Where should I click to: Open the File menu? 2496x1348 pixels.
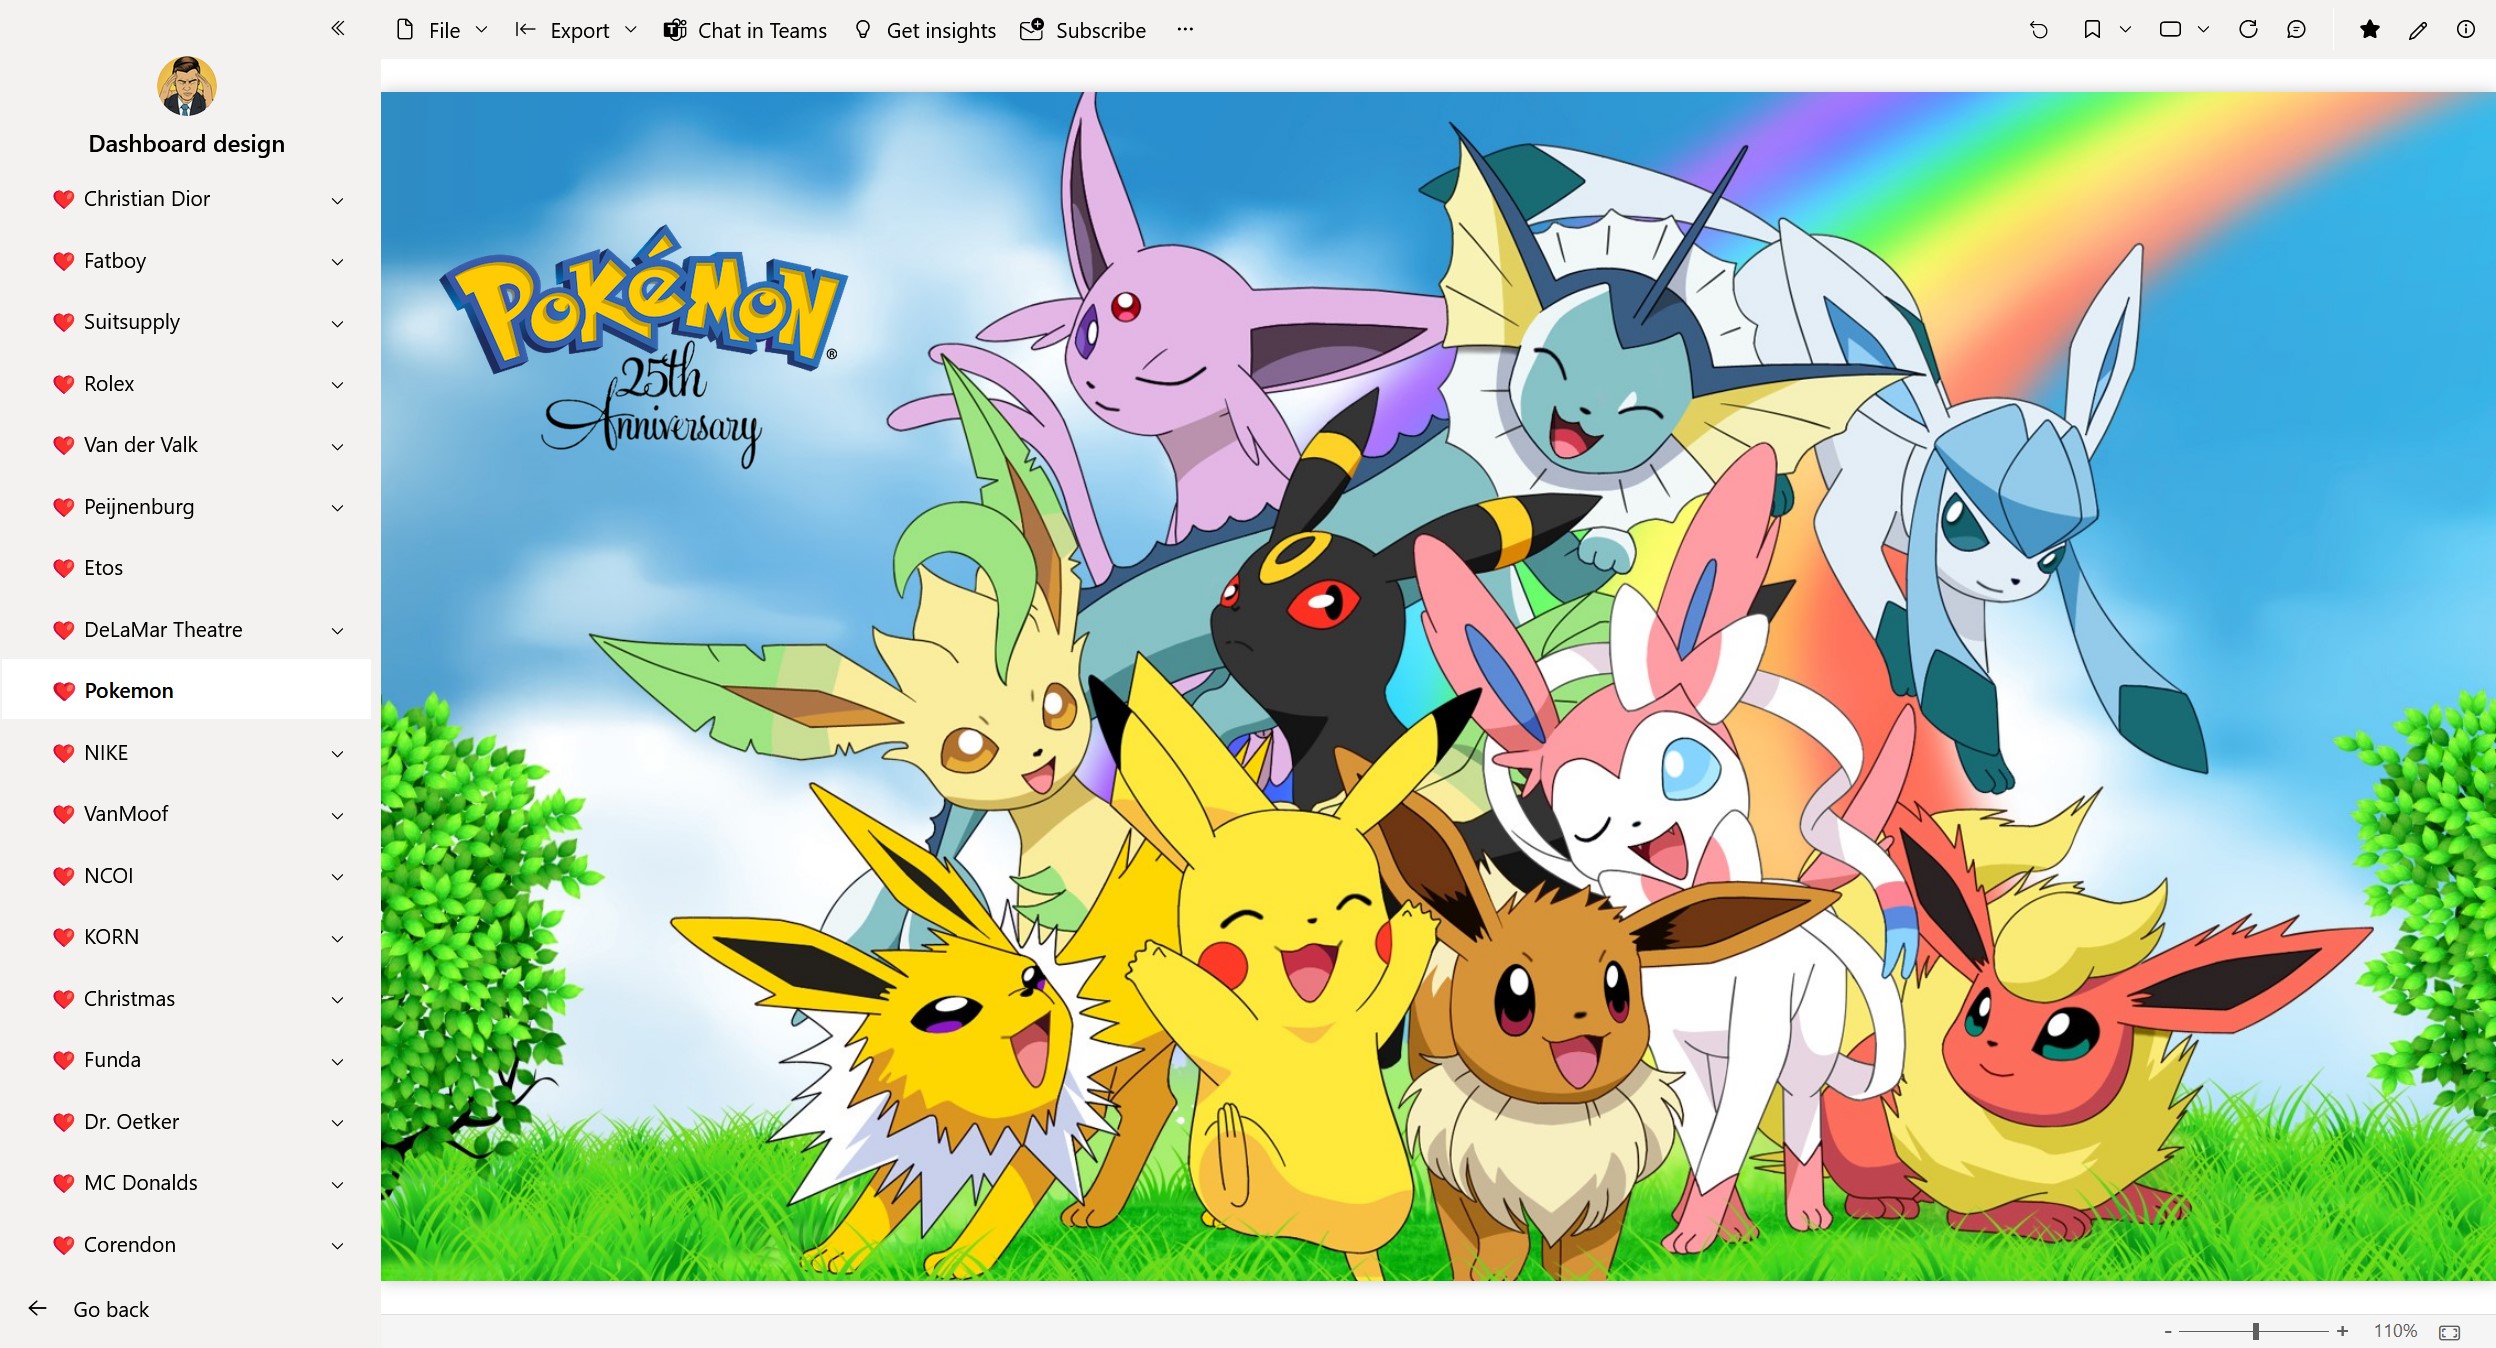442,30
